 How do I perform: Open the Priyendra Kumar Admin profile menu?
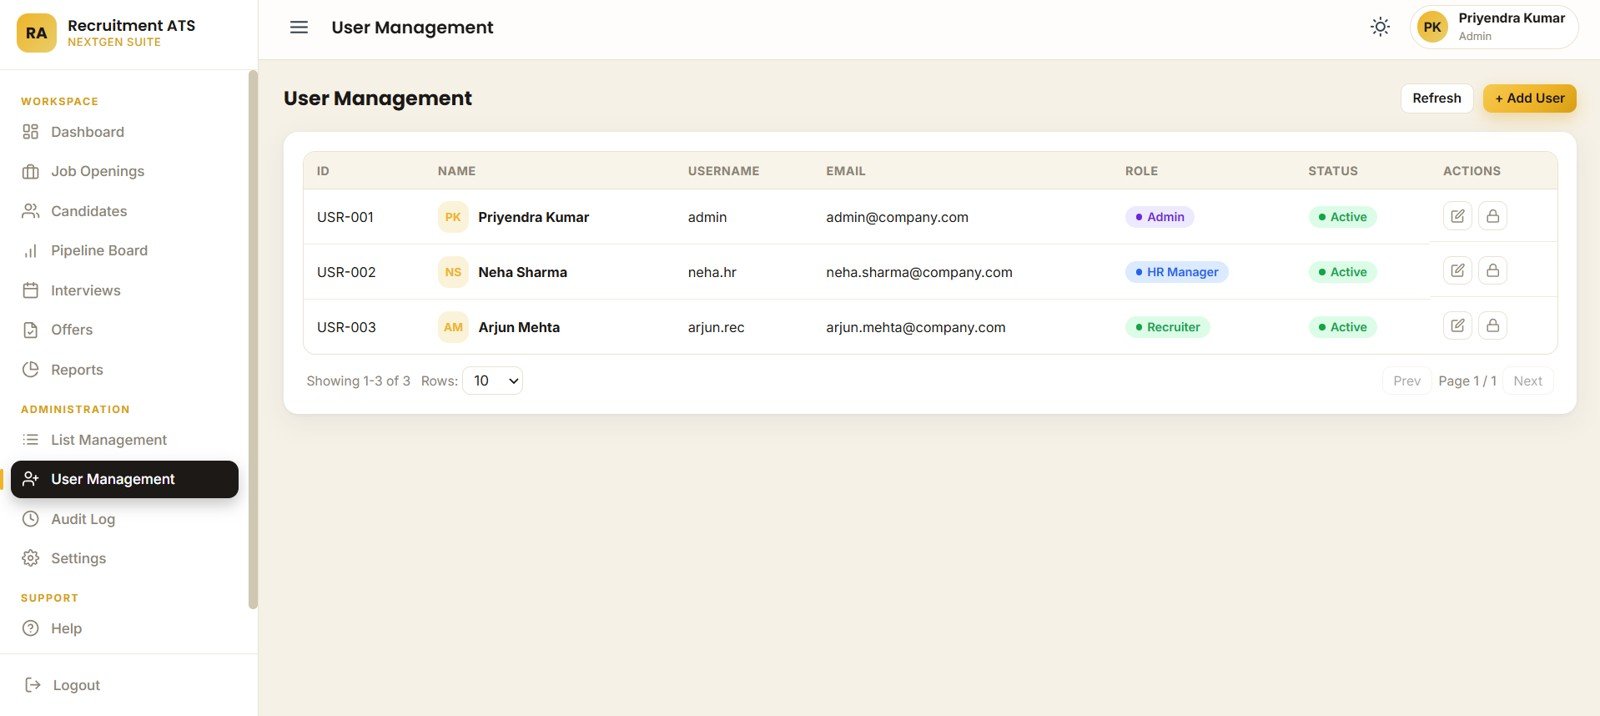(x=1494, y=27)
